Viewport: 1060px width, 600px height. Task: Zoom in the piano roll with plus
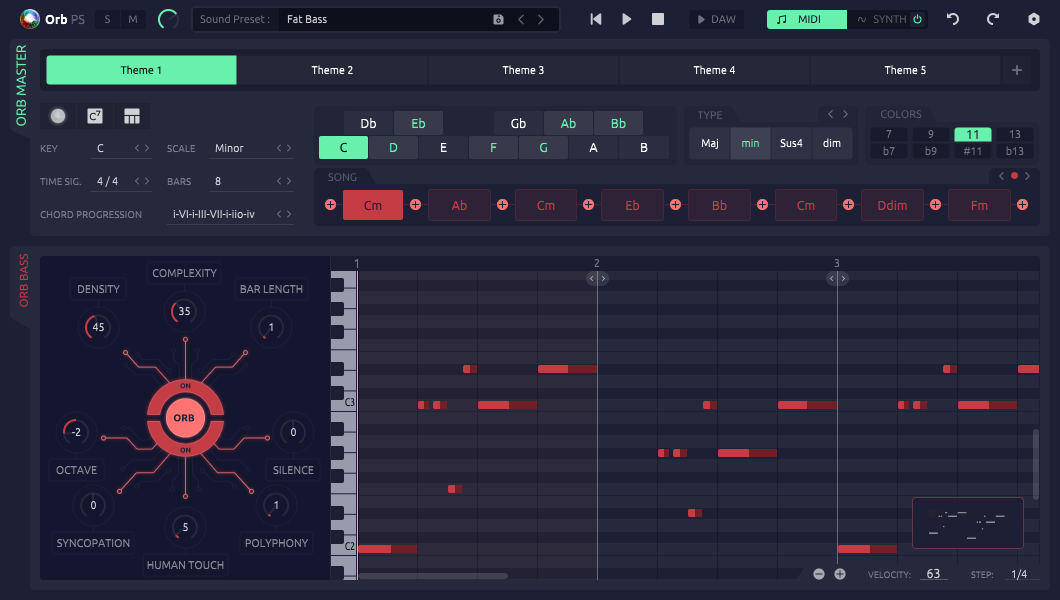point(840,574)
